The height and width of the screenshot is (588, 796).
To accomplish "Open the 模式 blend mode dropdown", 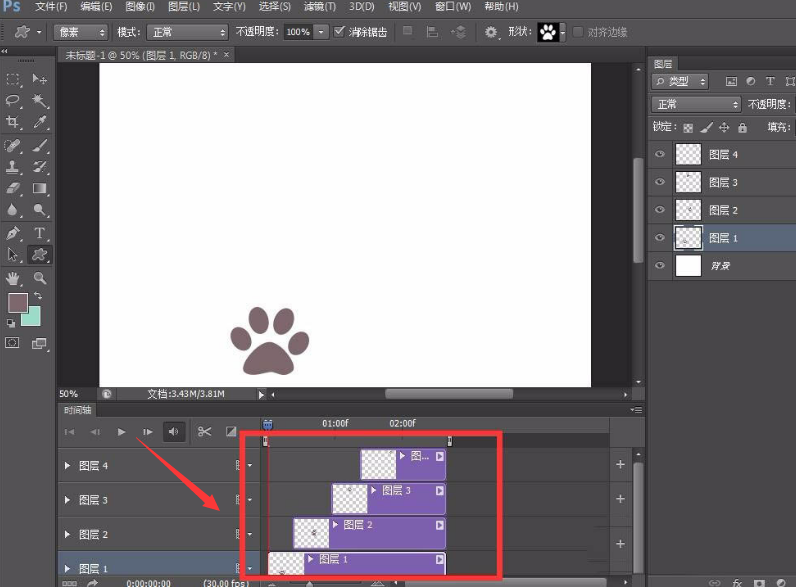I will 187,32.
